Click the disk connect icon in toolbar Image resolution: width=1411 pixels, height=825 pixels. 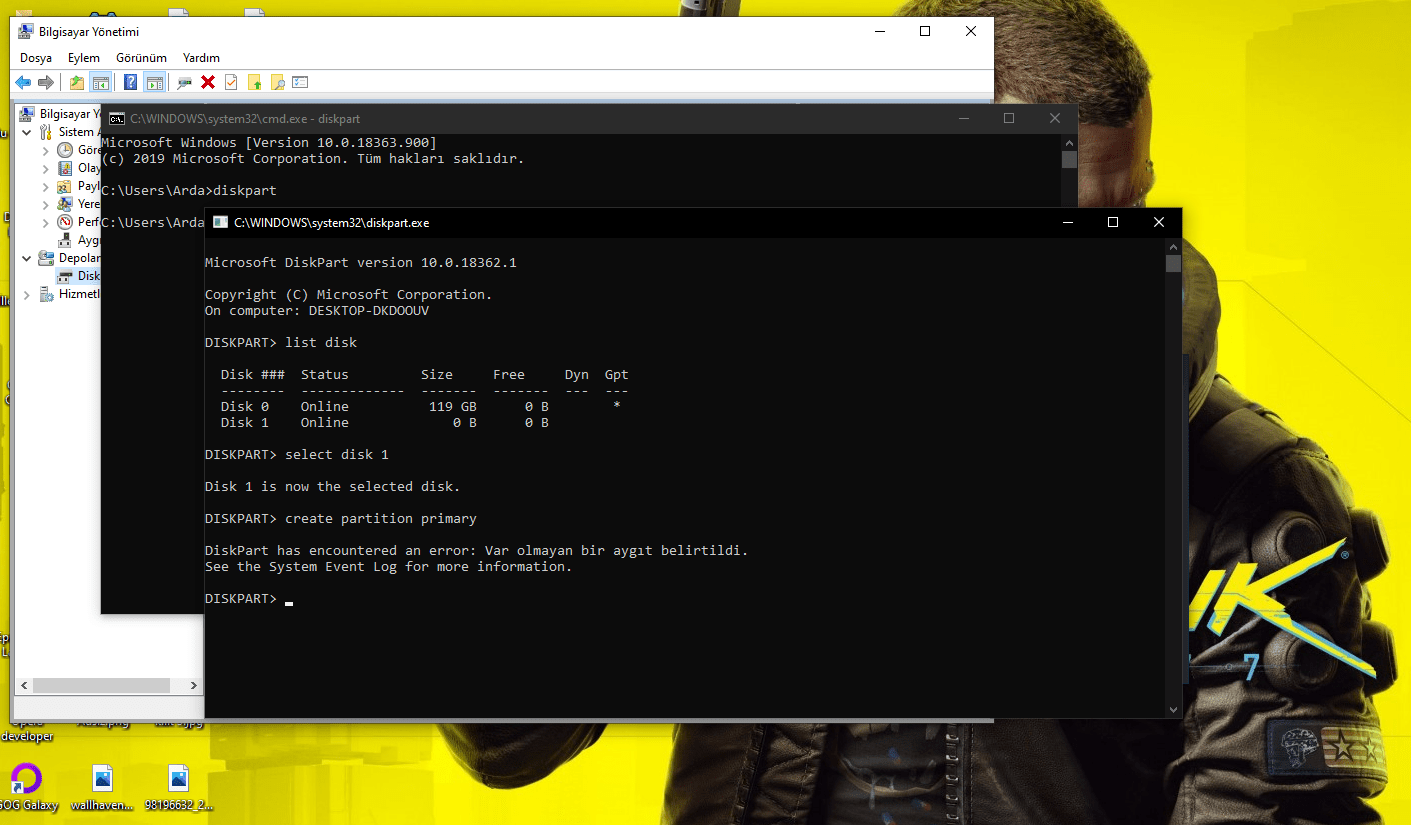(185, 82)
